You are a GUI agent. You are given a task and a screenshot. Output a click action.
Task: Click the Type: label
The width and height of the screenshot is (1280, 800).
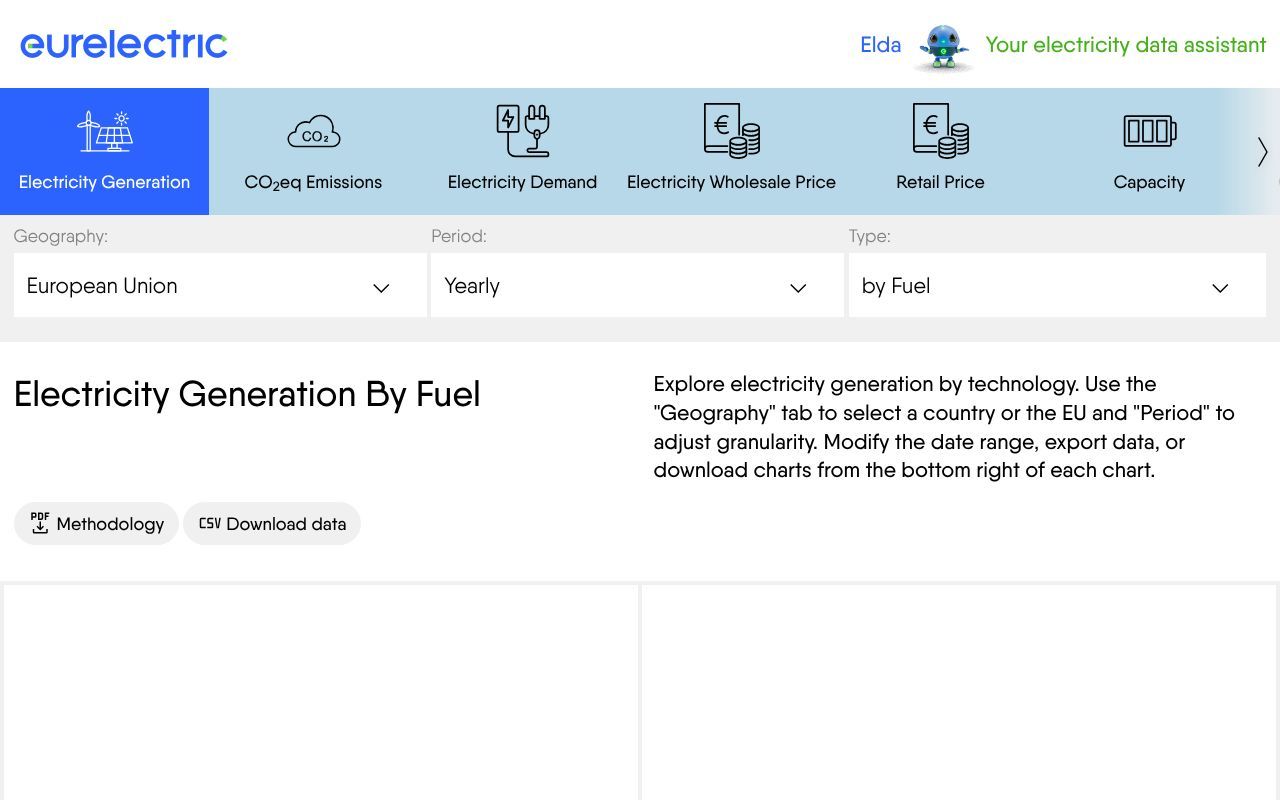(870, 236)
